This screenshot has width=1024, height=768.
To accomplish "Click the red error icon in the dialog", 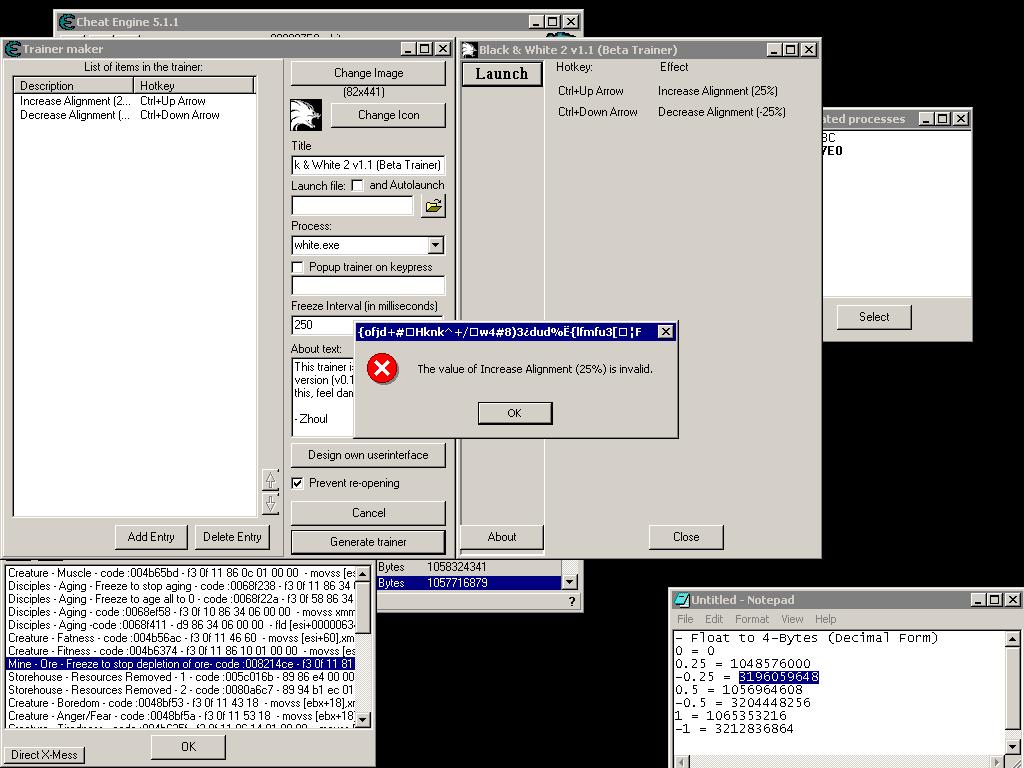I will pos(381,369).
